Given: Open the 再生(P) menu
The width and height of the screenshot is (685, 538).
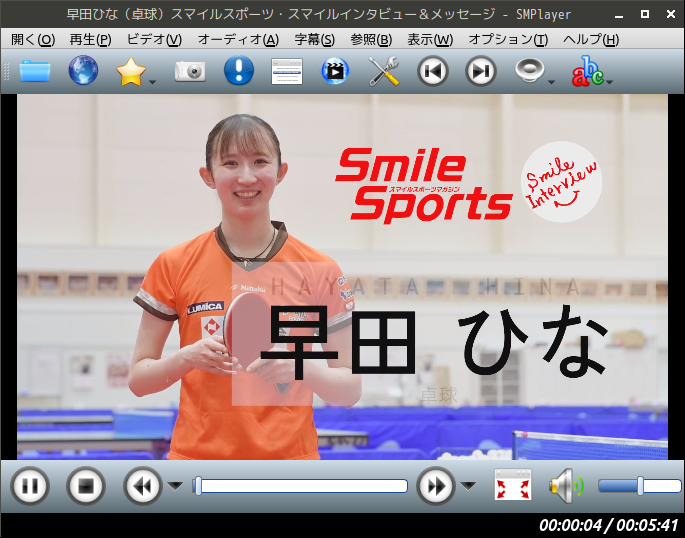Looking at the screenshot, I should pos(90,40).
